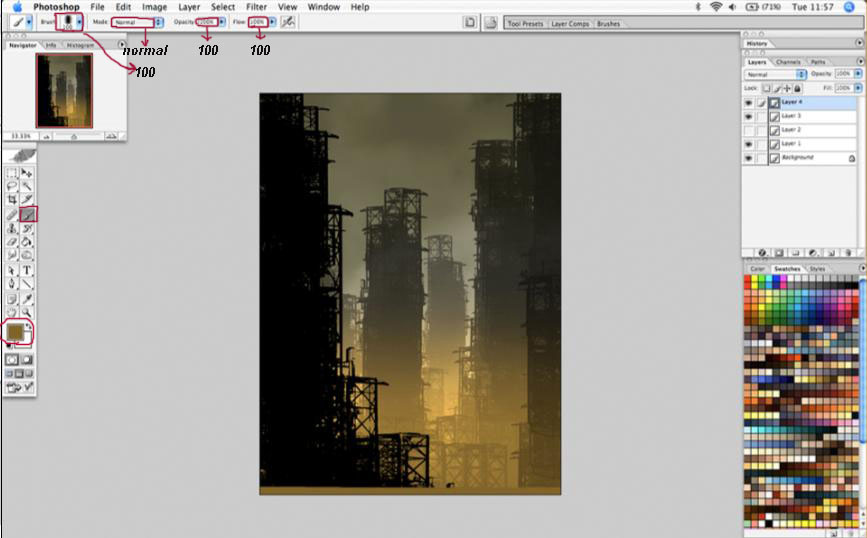Viewport: 867px width, 538px height.
Task: Open the tool preset picker arrow
Action: [x=29, y=22]
